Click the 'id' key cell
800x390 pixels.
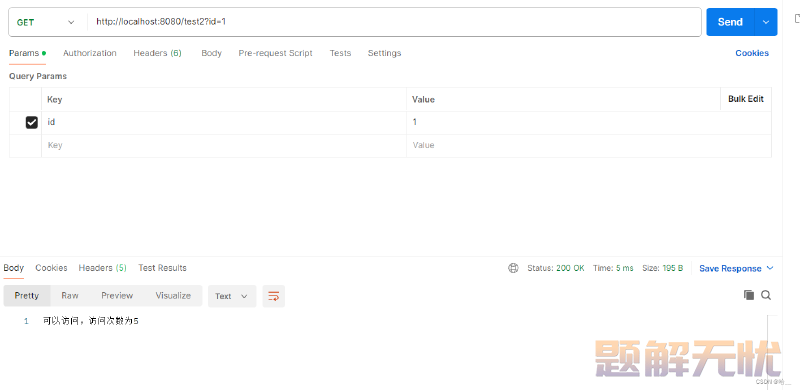[224, 123]
